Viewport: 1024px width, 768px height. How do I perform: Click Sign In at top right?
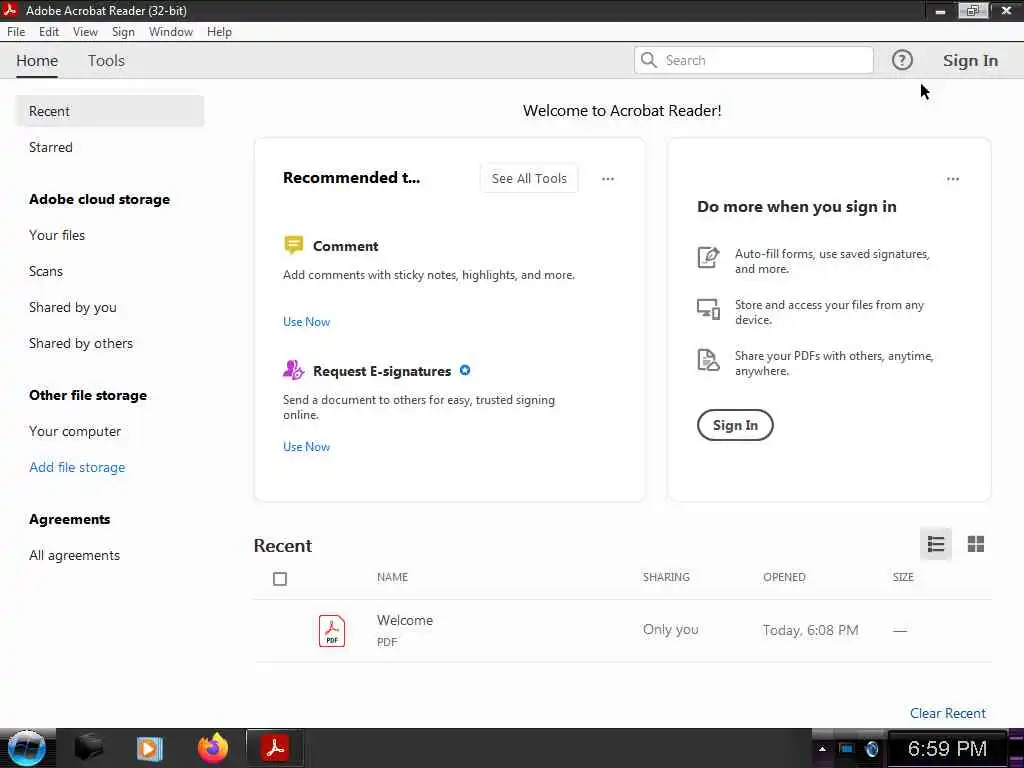tap(970, 60)
